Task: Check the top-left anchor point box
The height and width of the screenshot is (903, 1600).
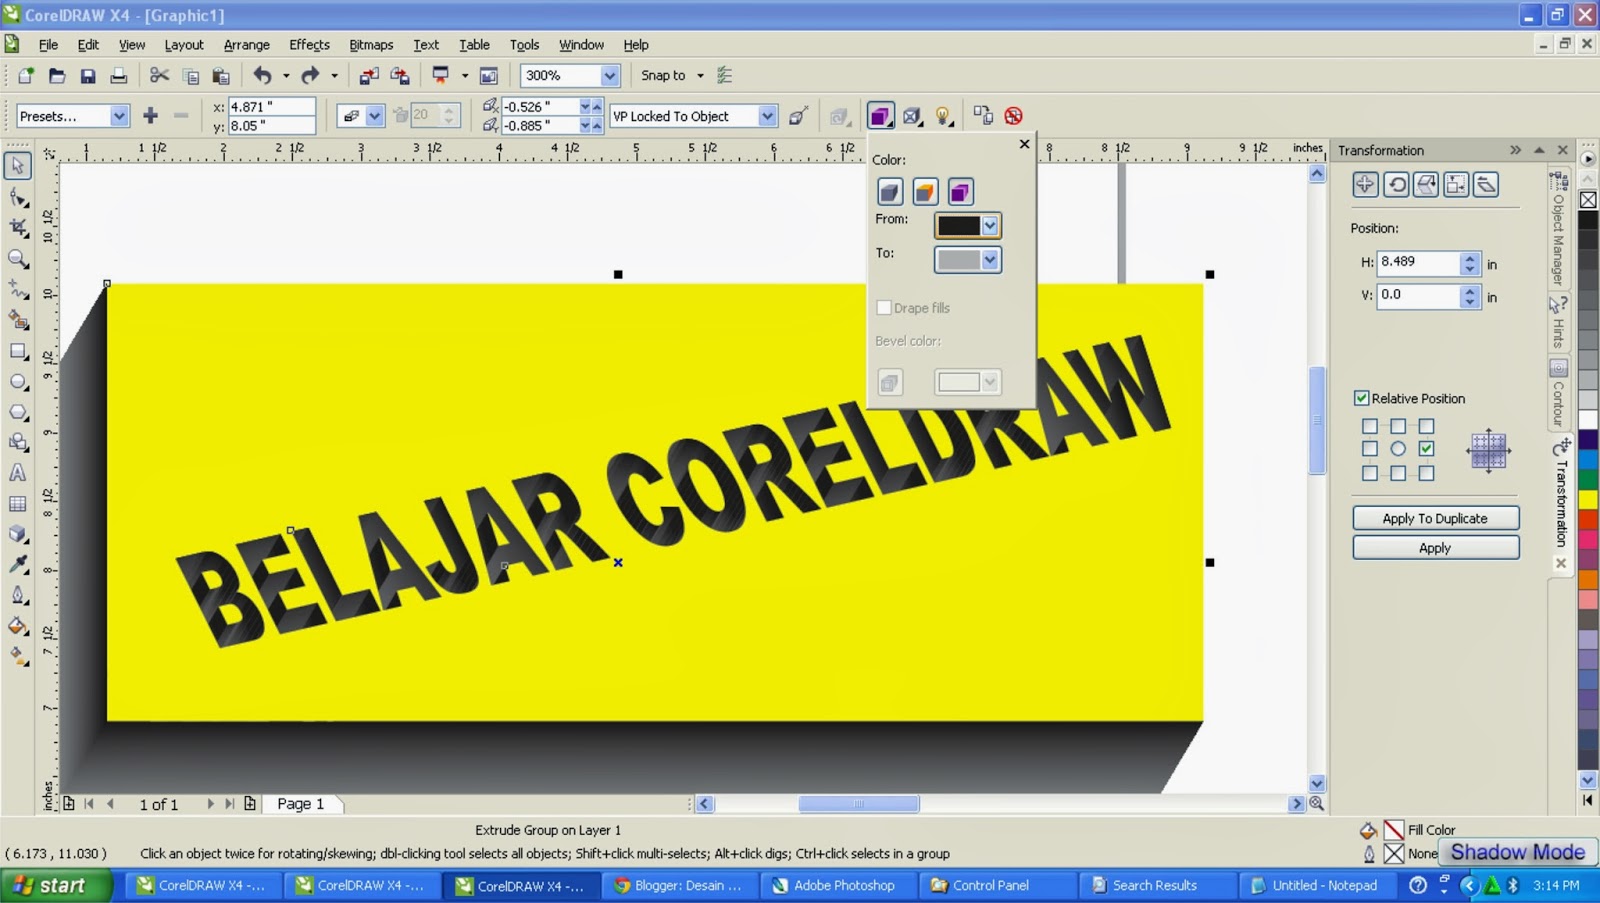Action: point(1370,426)
